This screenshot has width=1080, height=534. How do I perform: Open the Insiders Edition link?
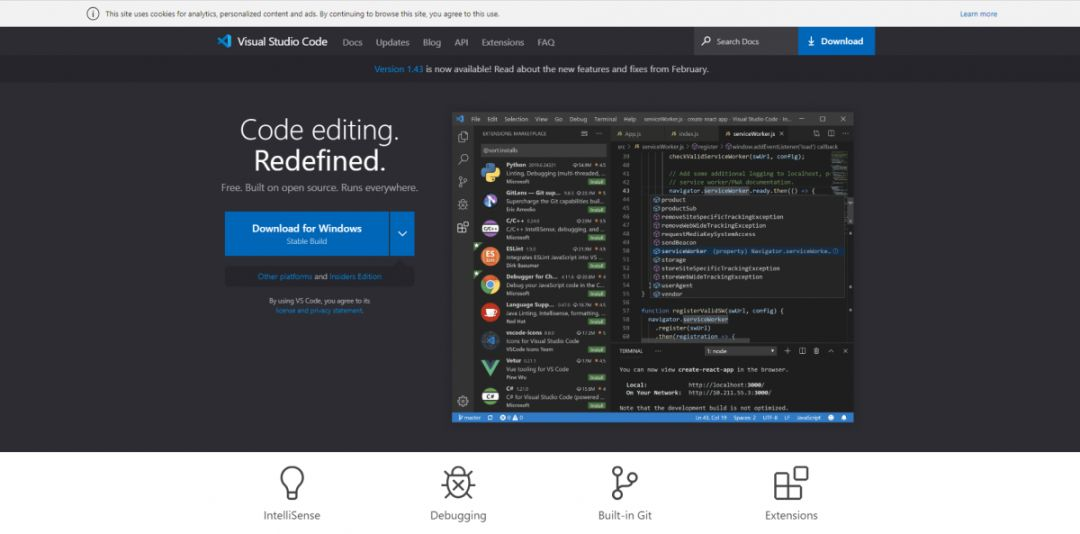click(x=355, y=277)
